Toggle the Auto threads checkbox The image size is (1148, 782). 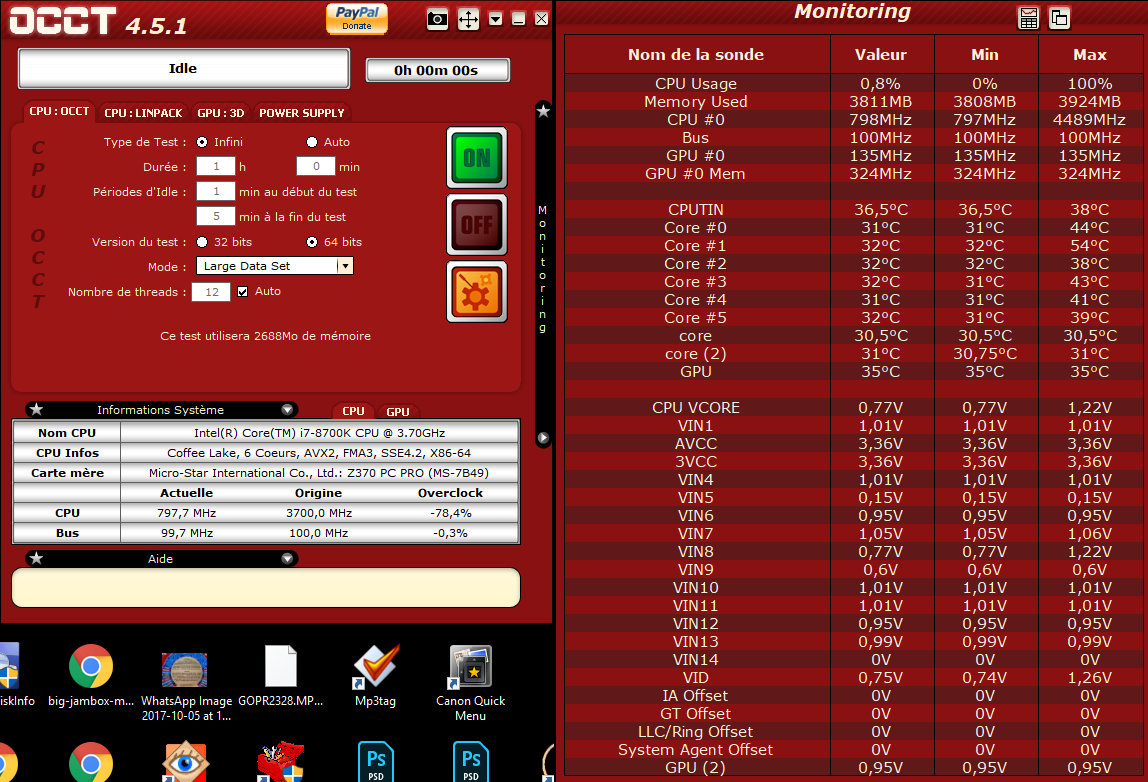(x=242, y=291)
